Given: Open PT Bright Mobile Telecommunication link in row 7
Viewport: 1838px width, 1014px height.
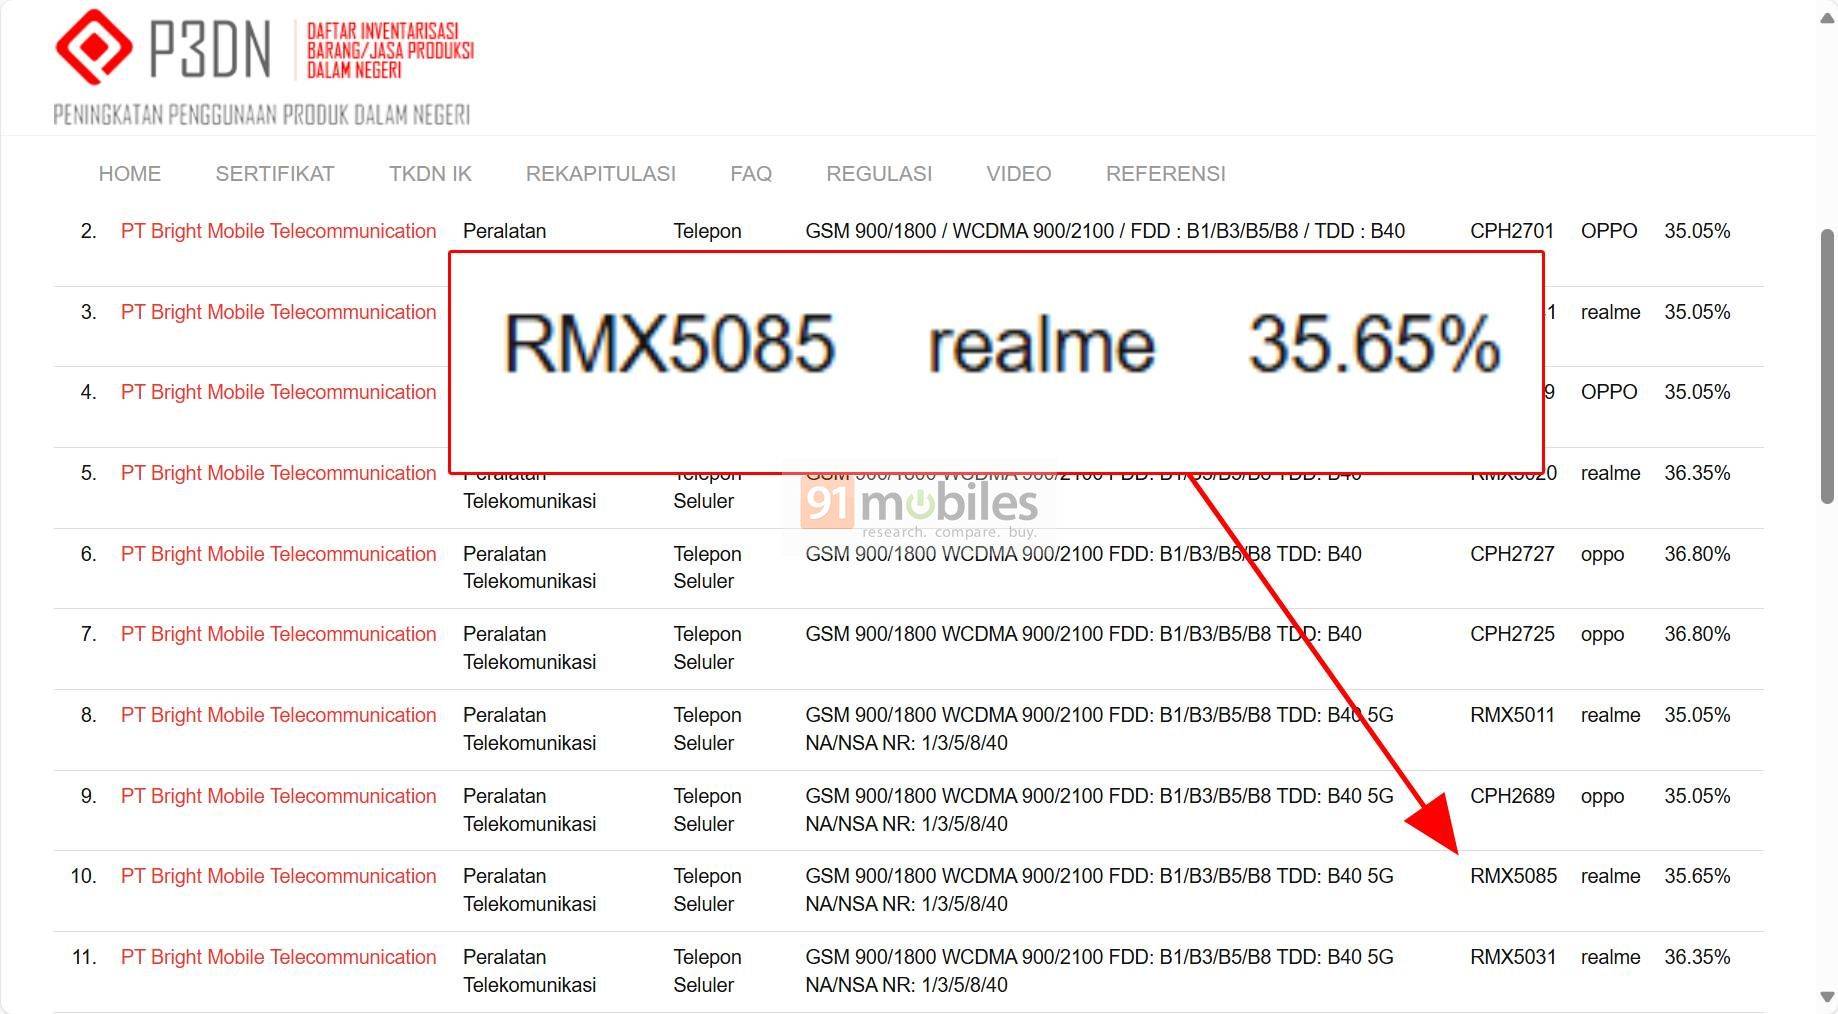Looking at the screenshot, I should click(x=278, y=634).
